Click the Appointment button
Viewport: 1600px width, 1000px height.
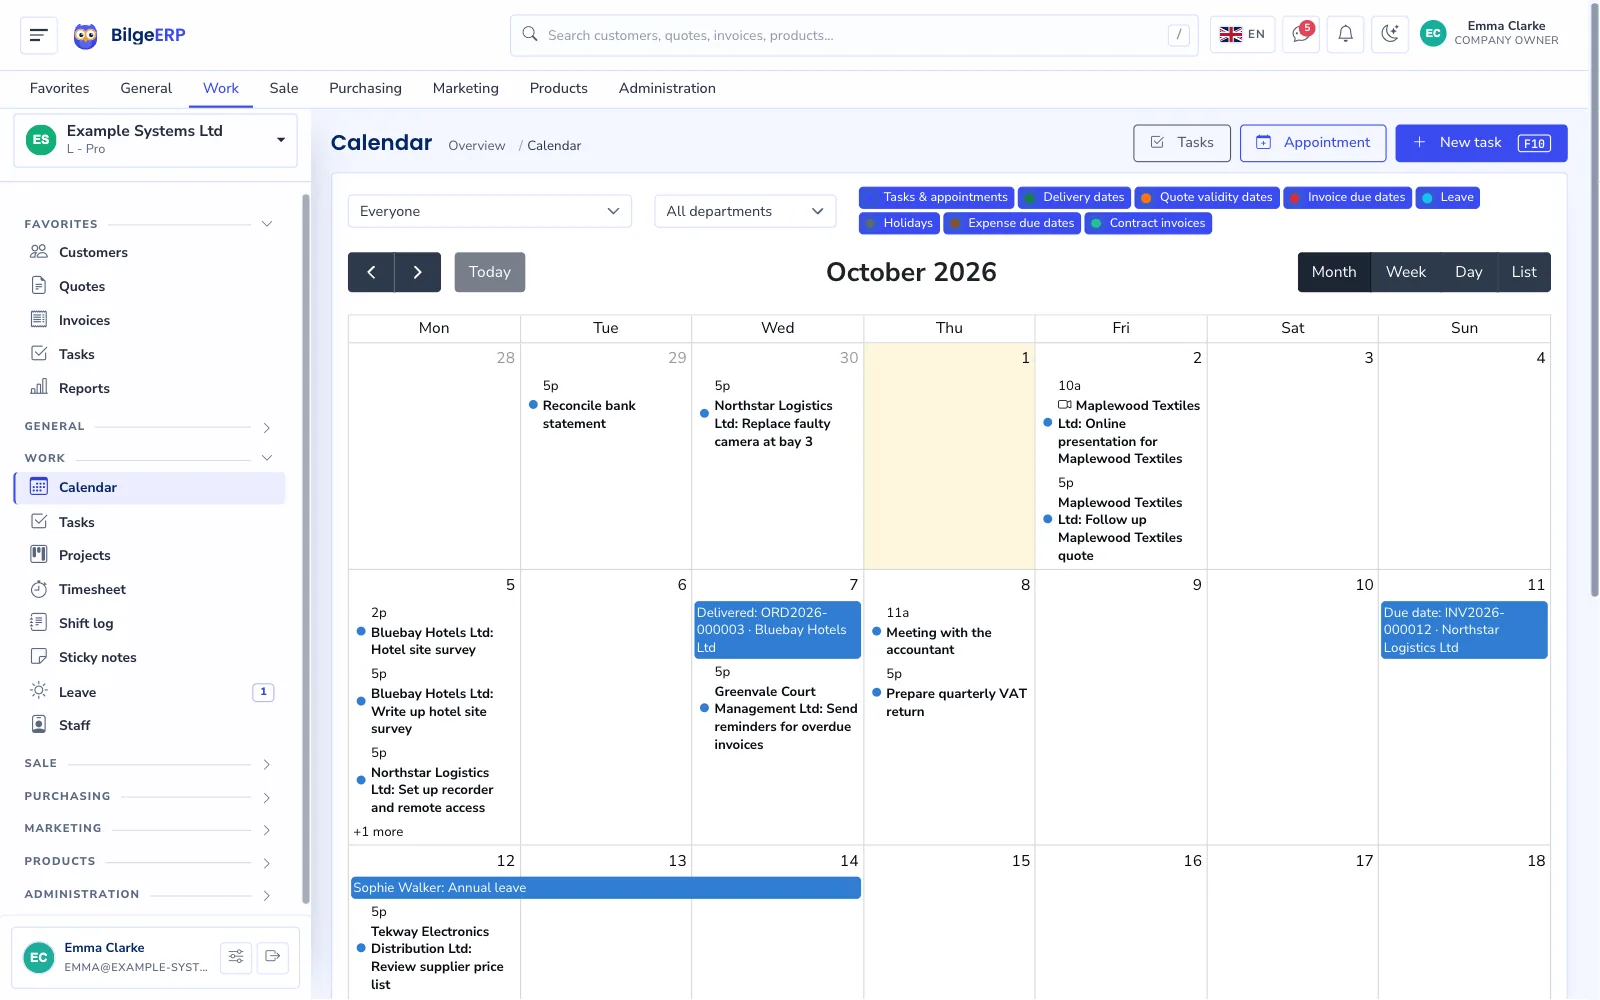[1313, 143]
